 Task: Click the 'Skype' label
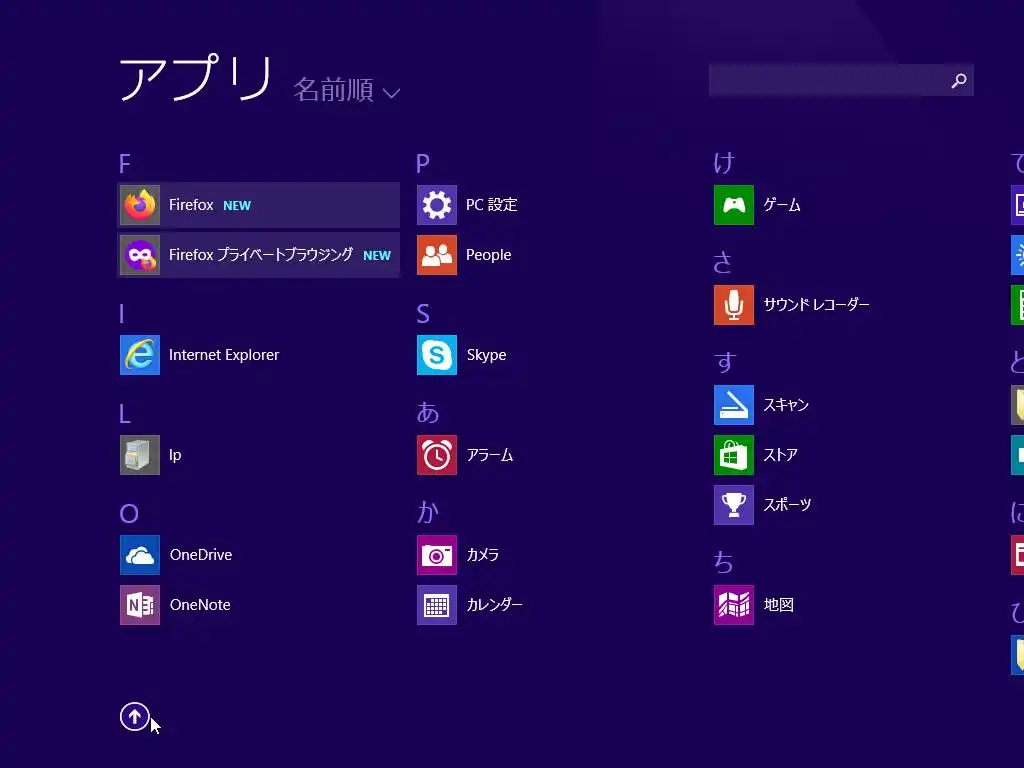pos(487,355)
